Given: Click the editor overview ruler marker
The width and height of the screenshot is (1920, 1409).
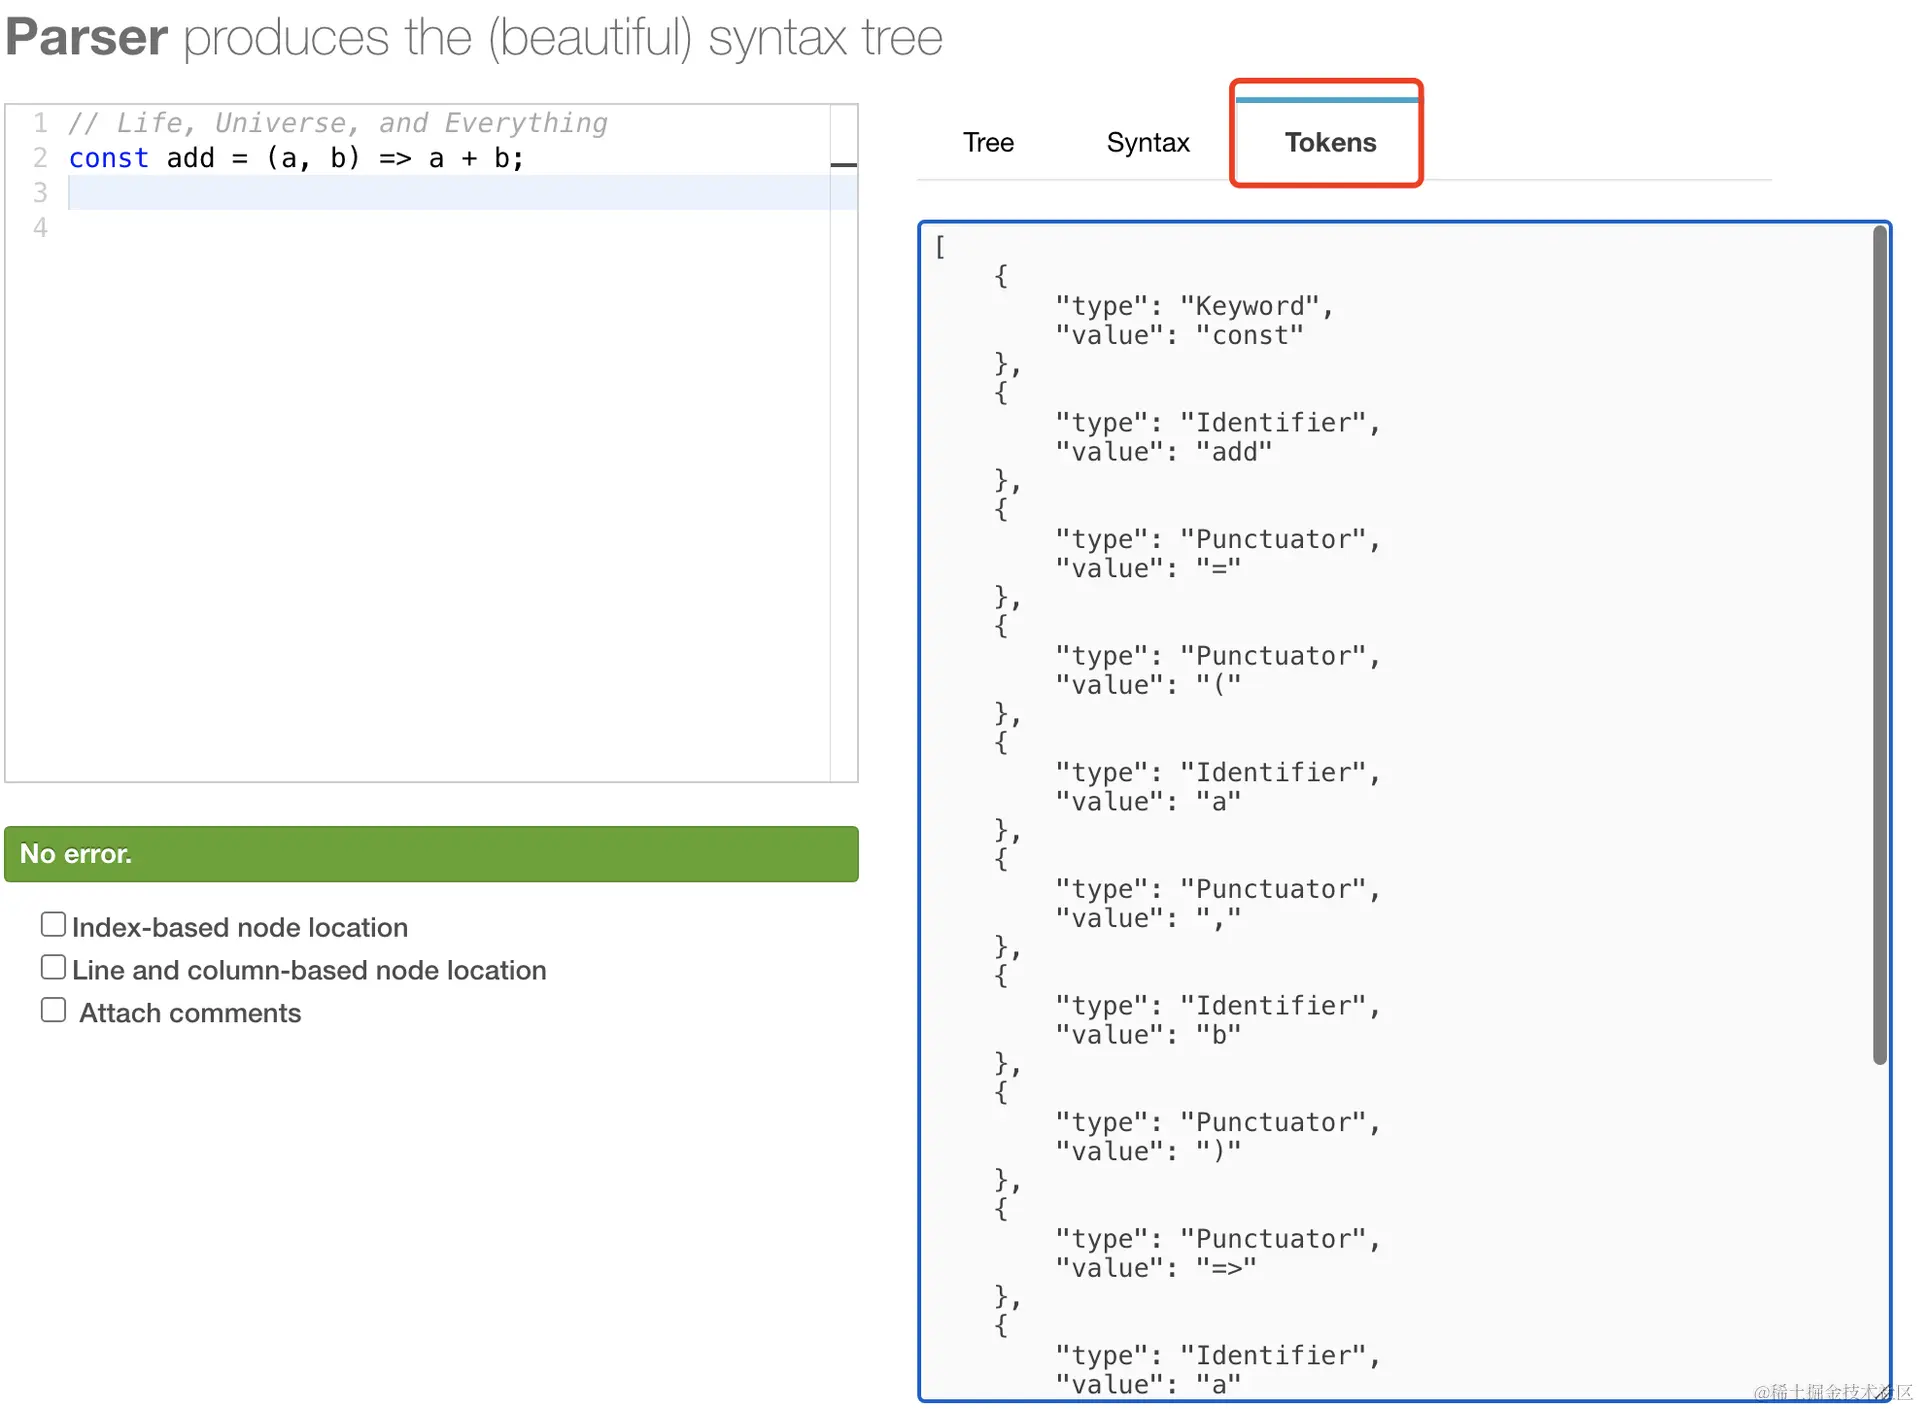Looking at the screenshot, I should [843, 165].
